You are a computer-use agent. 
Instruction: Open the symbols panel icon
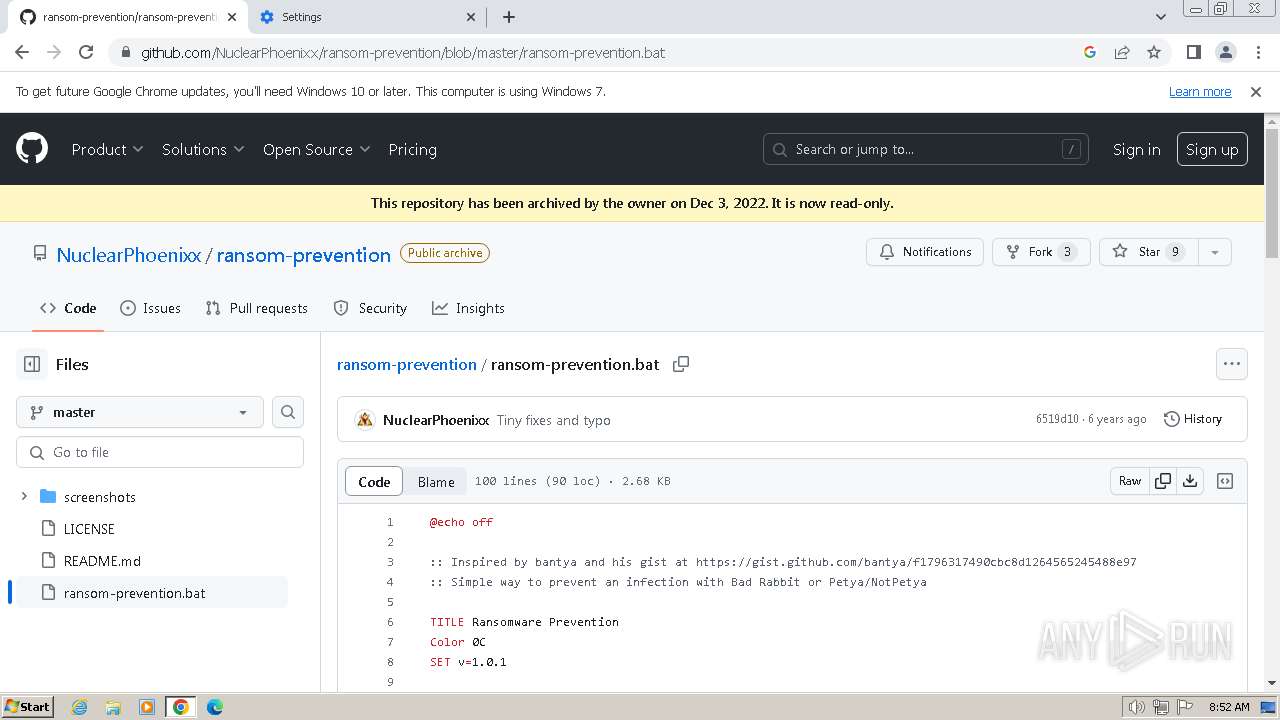(1225, 481)
